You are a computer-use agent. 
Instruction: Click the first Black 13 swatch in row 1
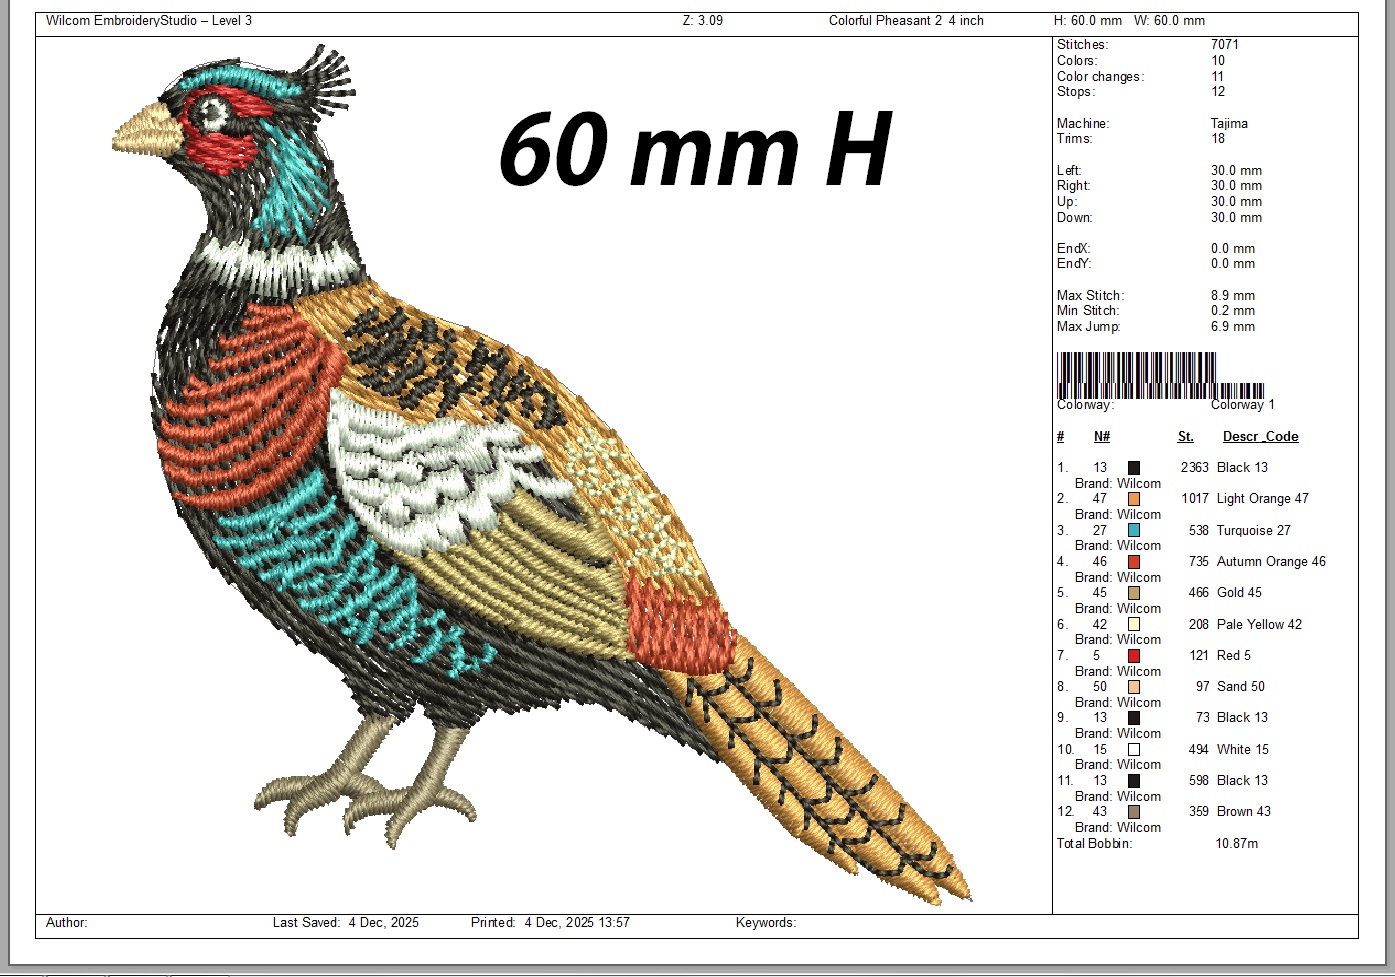(1134, 468)
